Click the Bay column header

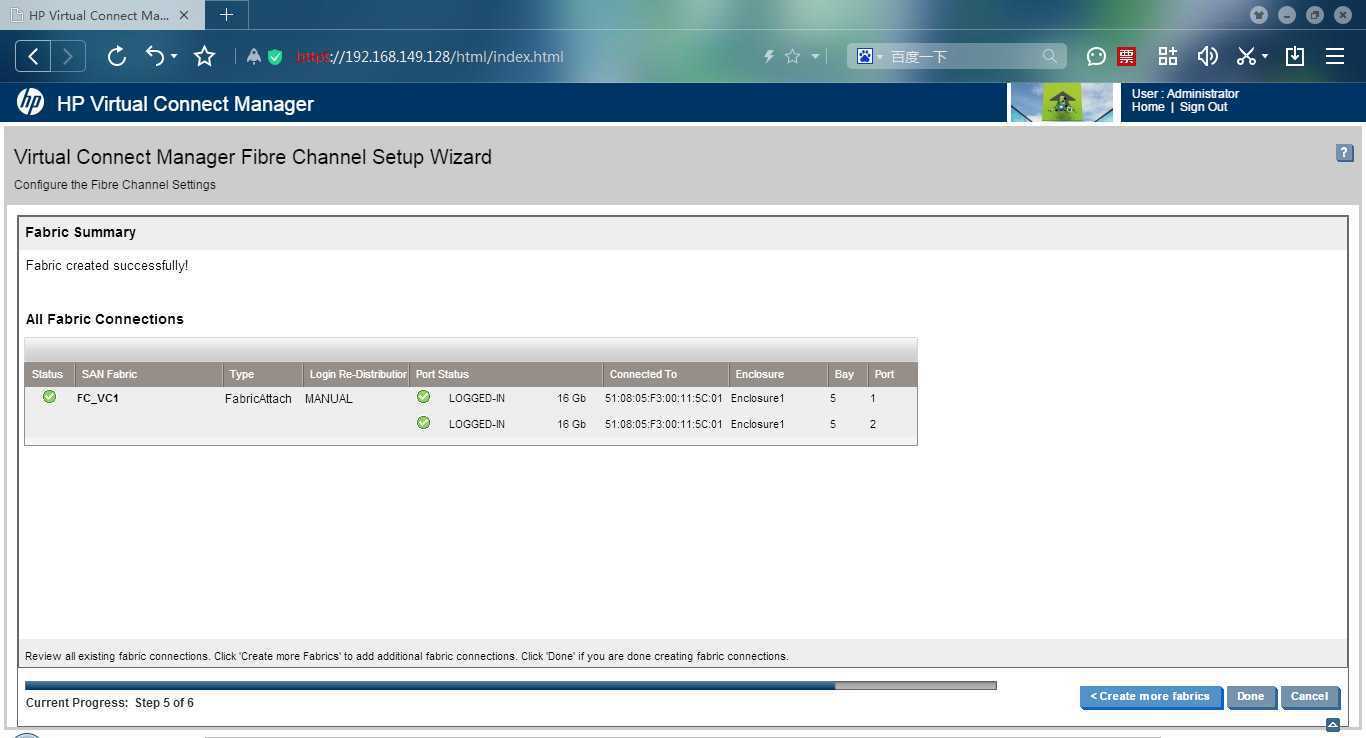coord(847,374)
